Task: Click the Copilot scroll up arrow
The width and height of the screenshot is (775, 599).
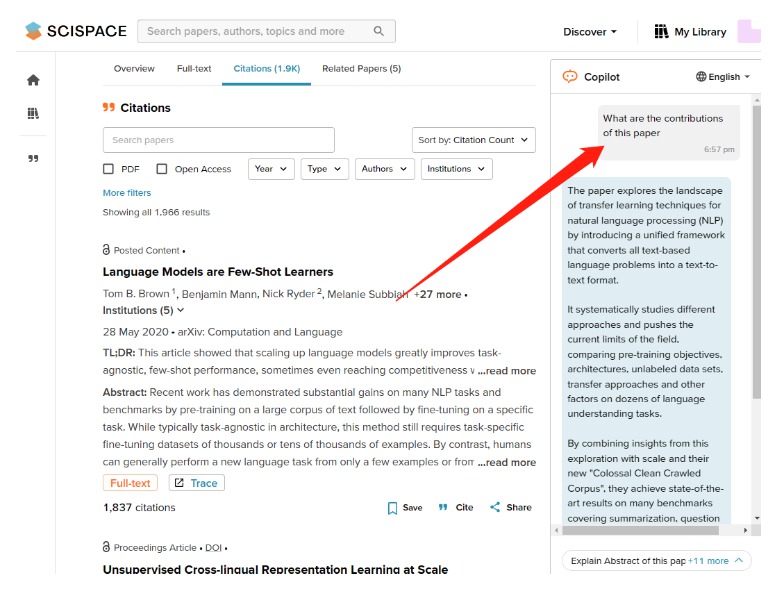Action: 757,100
